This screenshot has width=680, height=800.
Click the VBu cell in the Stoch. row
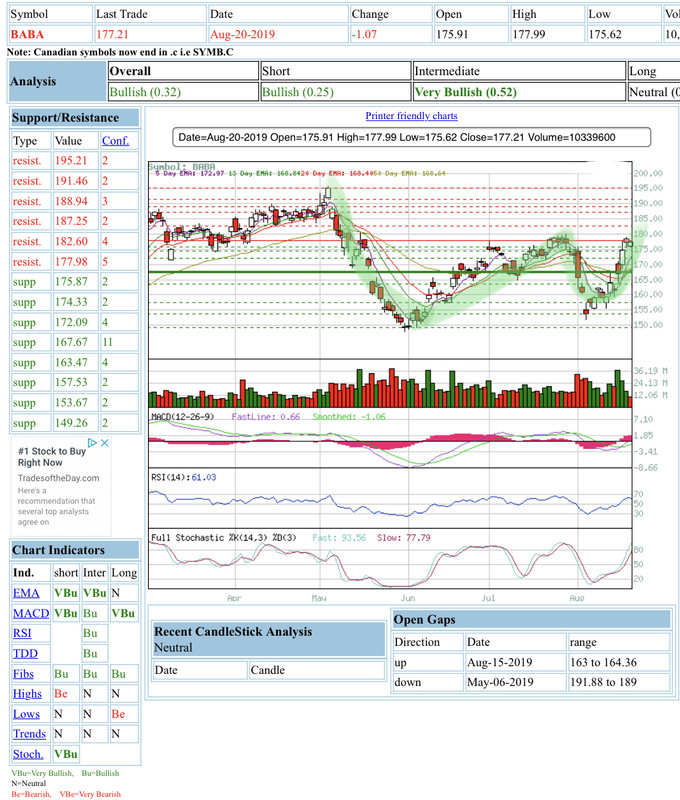[66, 754]
